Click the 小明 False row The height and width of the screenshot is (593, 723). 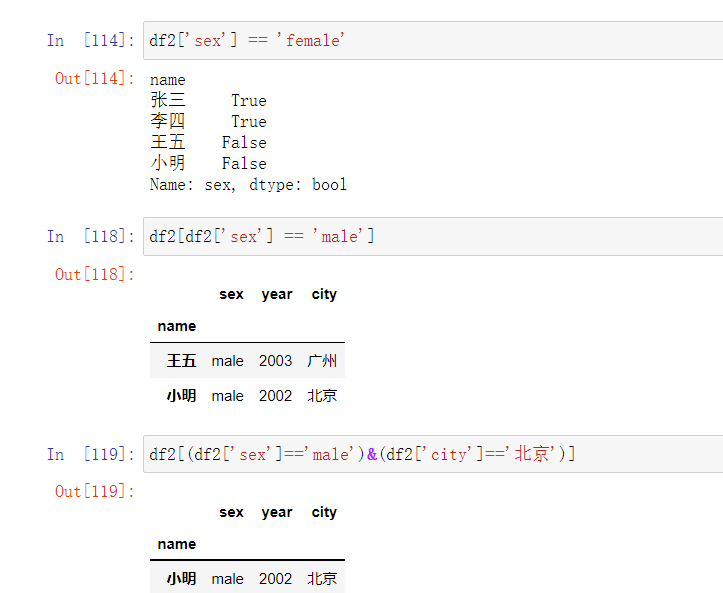pyautogui.click(x=208, y=163)
